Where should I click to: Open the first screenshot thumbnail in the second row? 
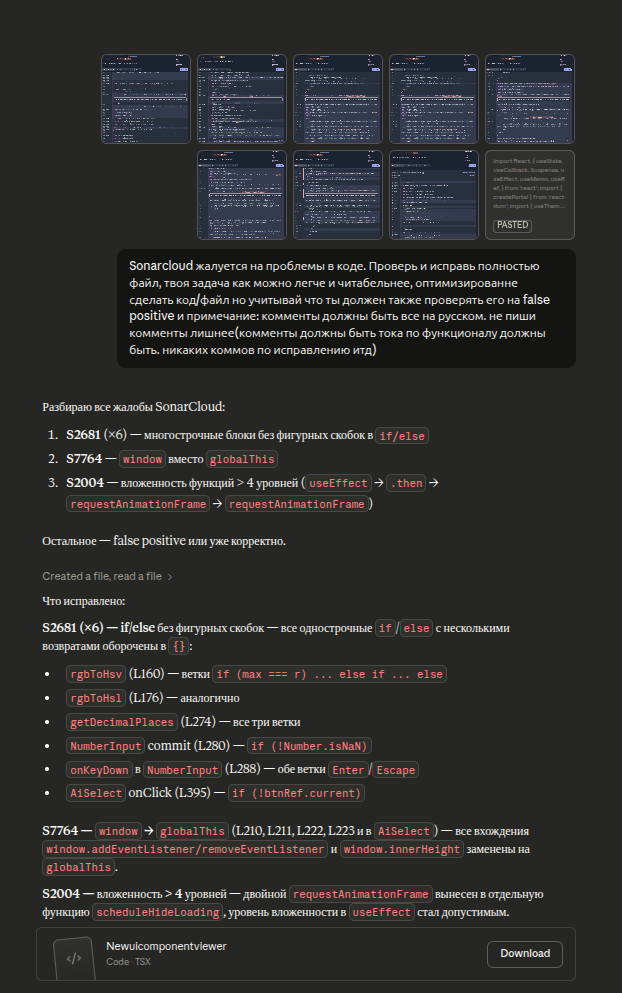pos(242,195)
